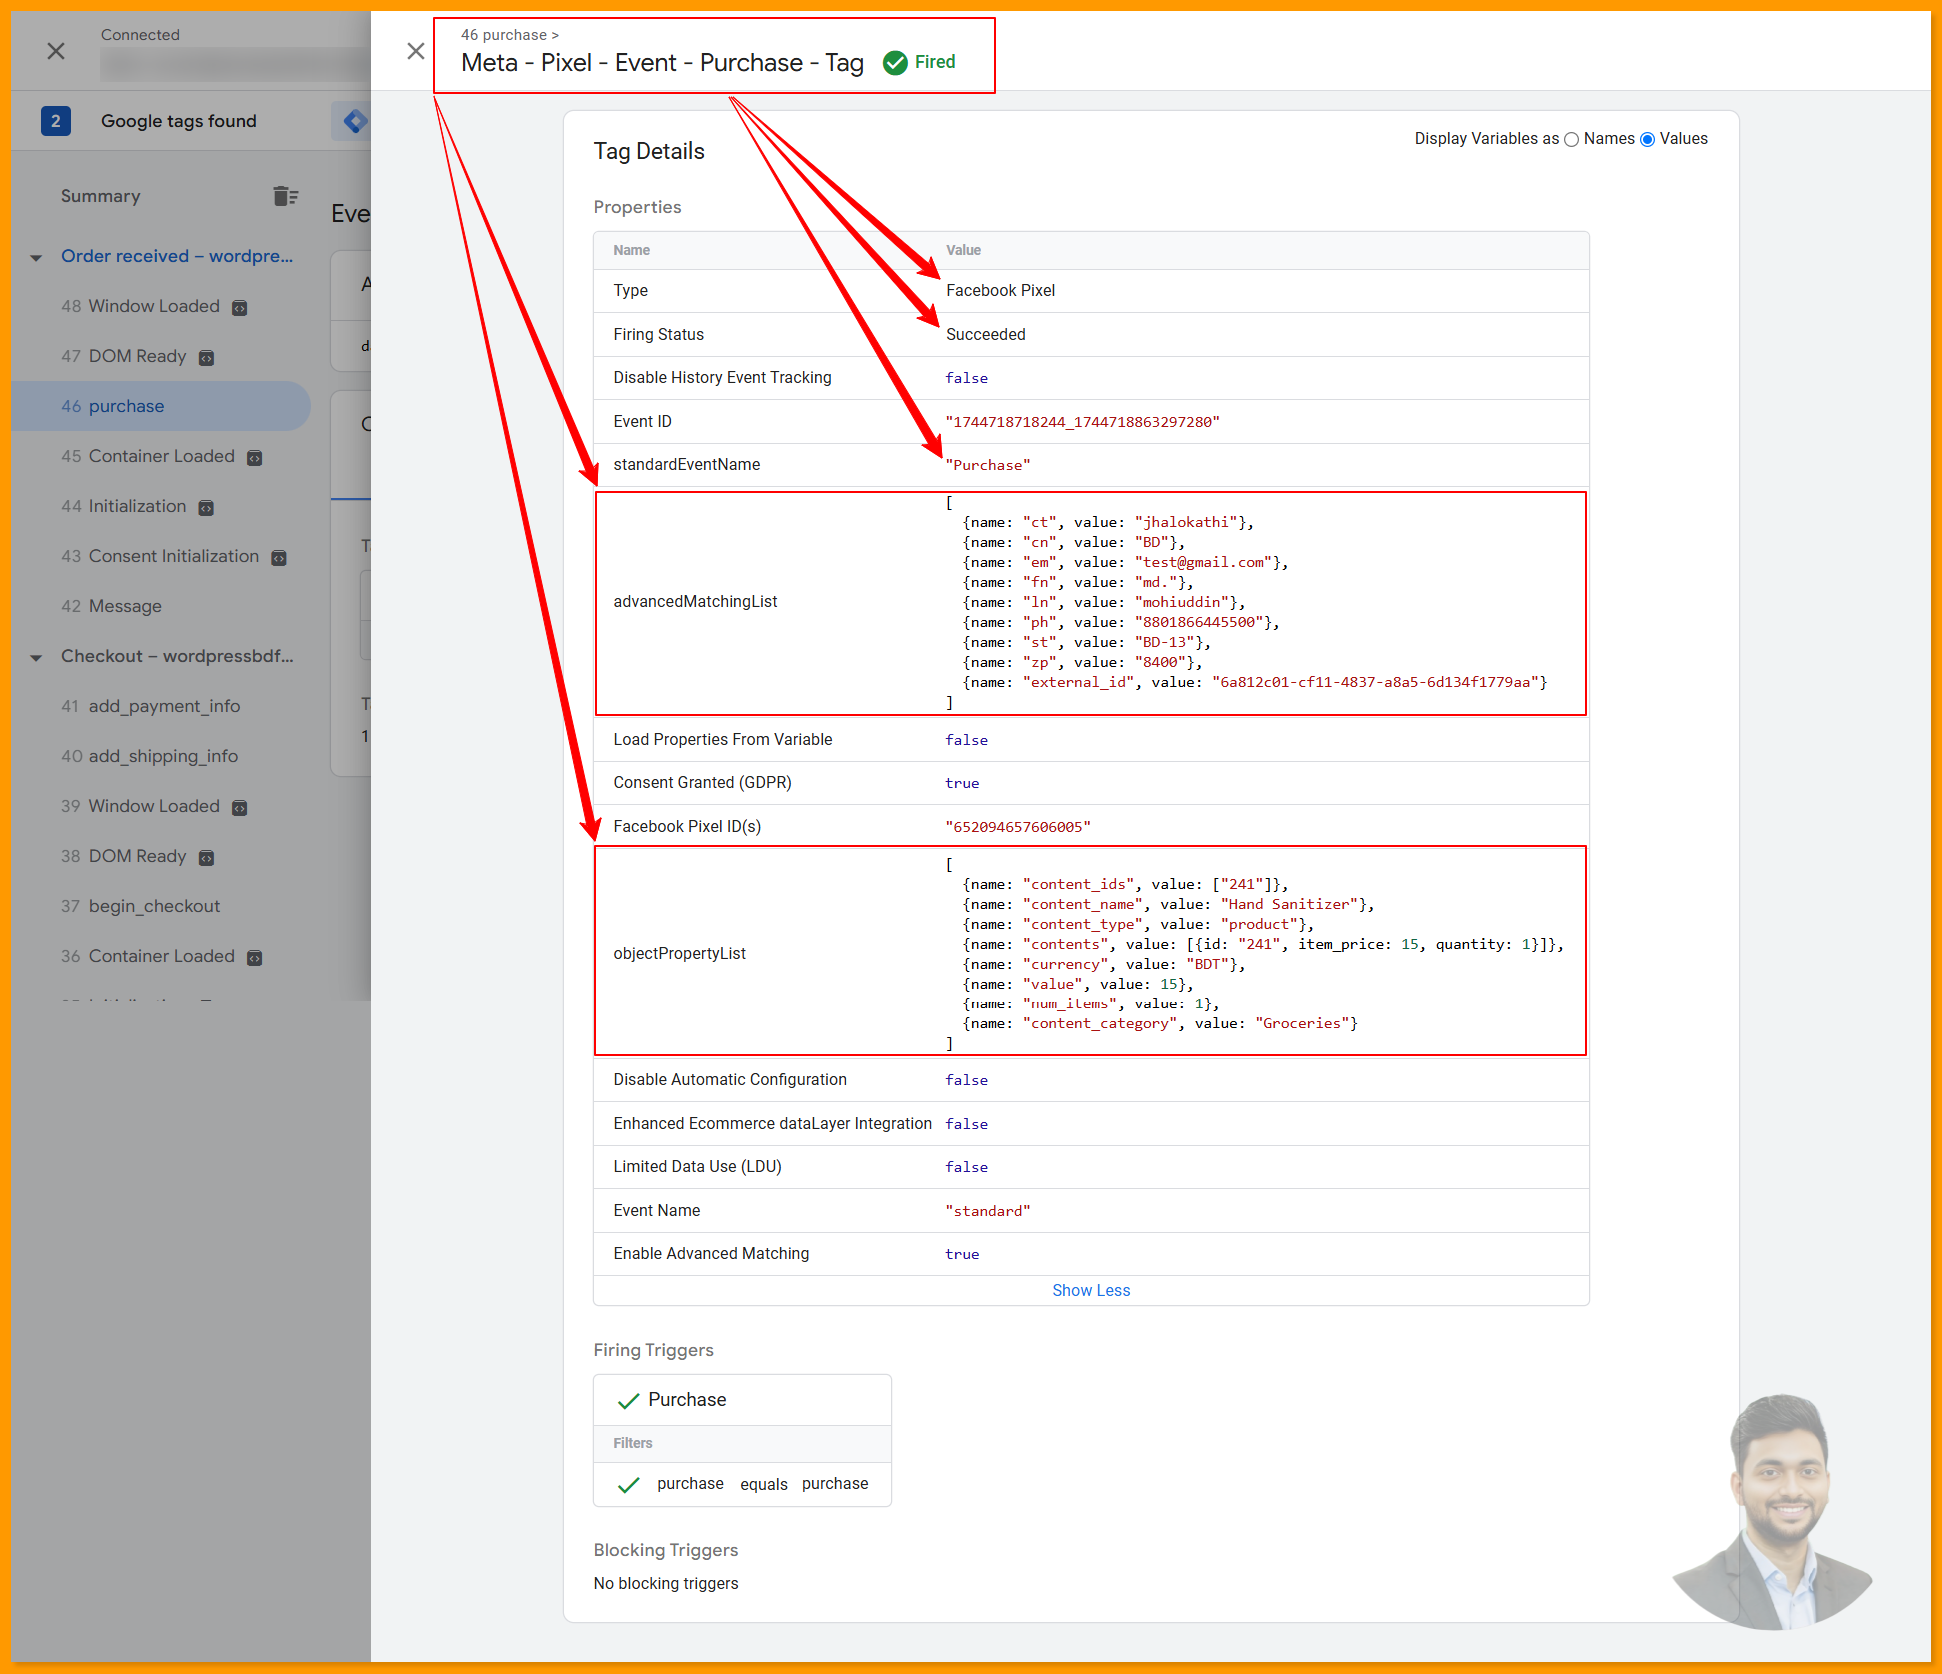
Task: Click the Google Tag Manager container icon
Action: (x=354, y=121)
